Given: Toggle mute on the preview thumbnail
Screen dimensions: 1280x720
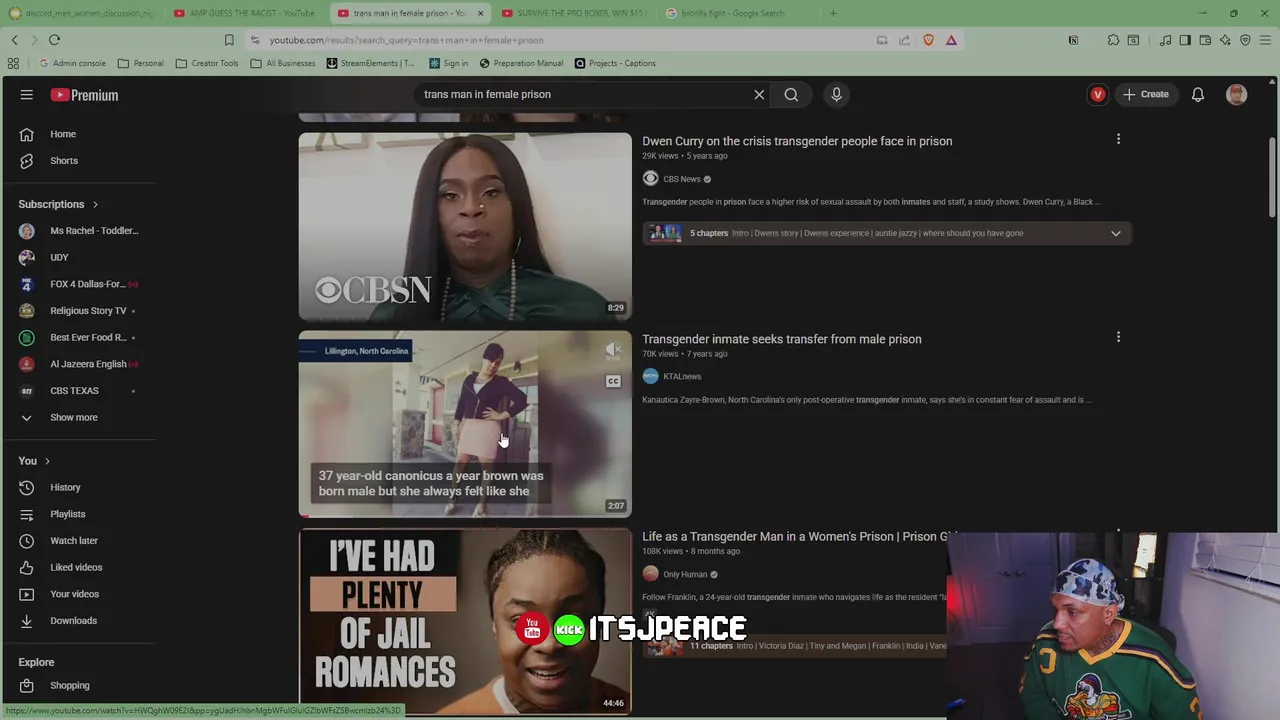Looking at the screenshot, I should coord(613,350).
